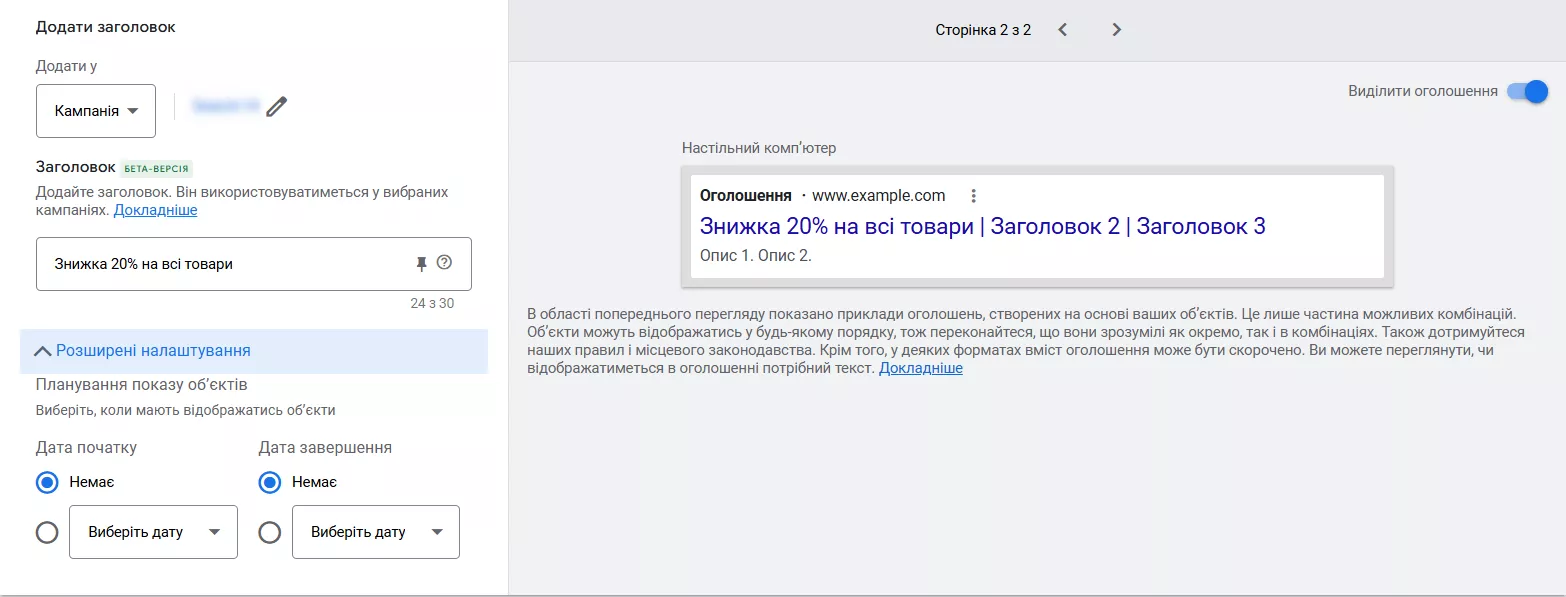This screenshot has width=1566, height=597.
Task: Click into the headline text input field
Action: pyautogui.click(x=220, y=264)
